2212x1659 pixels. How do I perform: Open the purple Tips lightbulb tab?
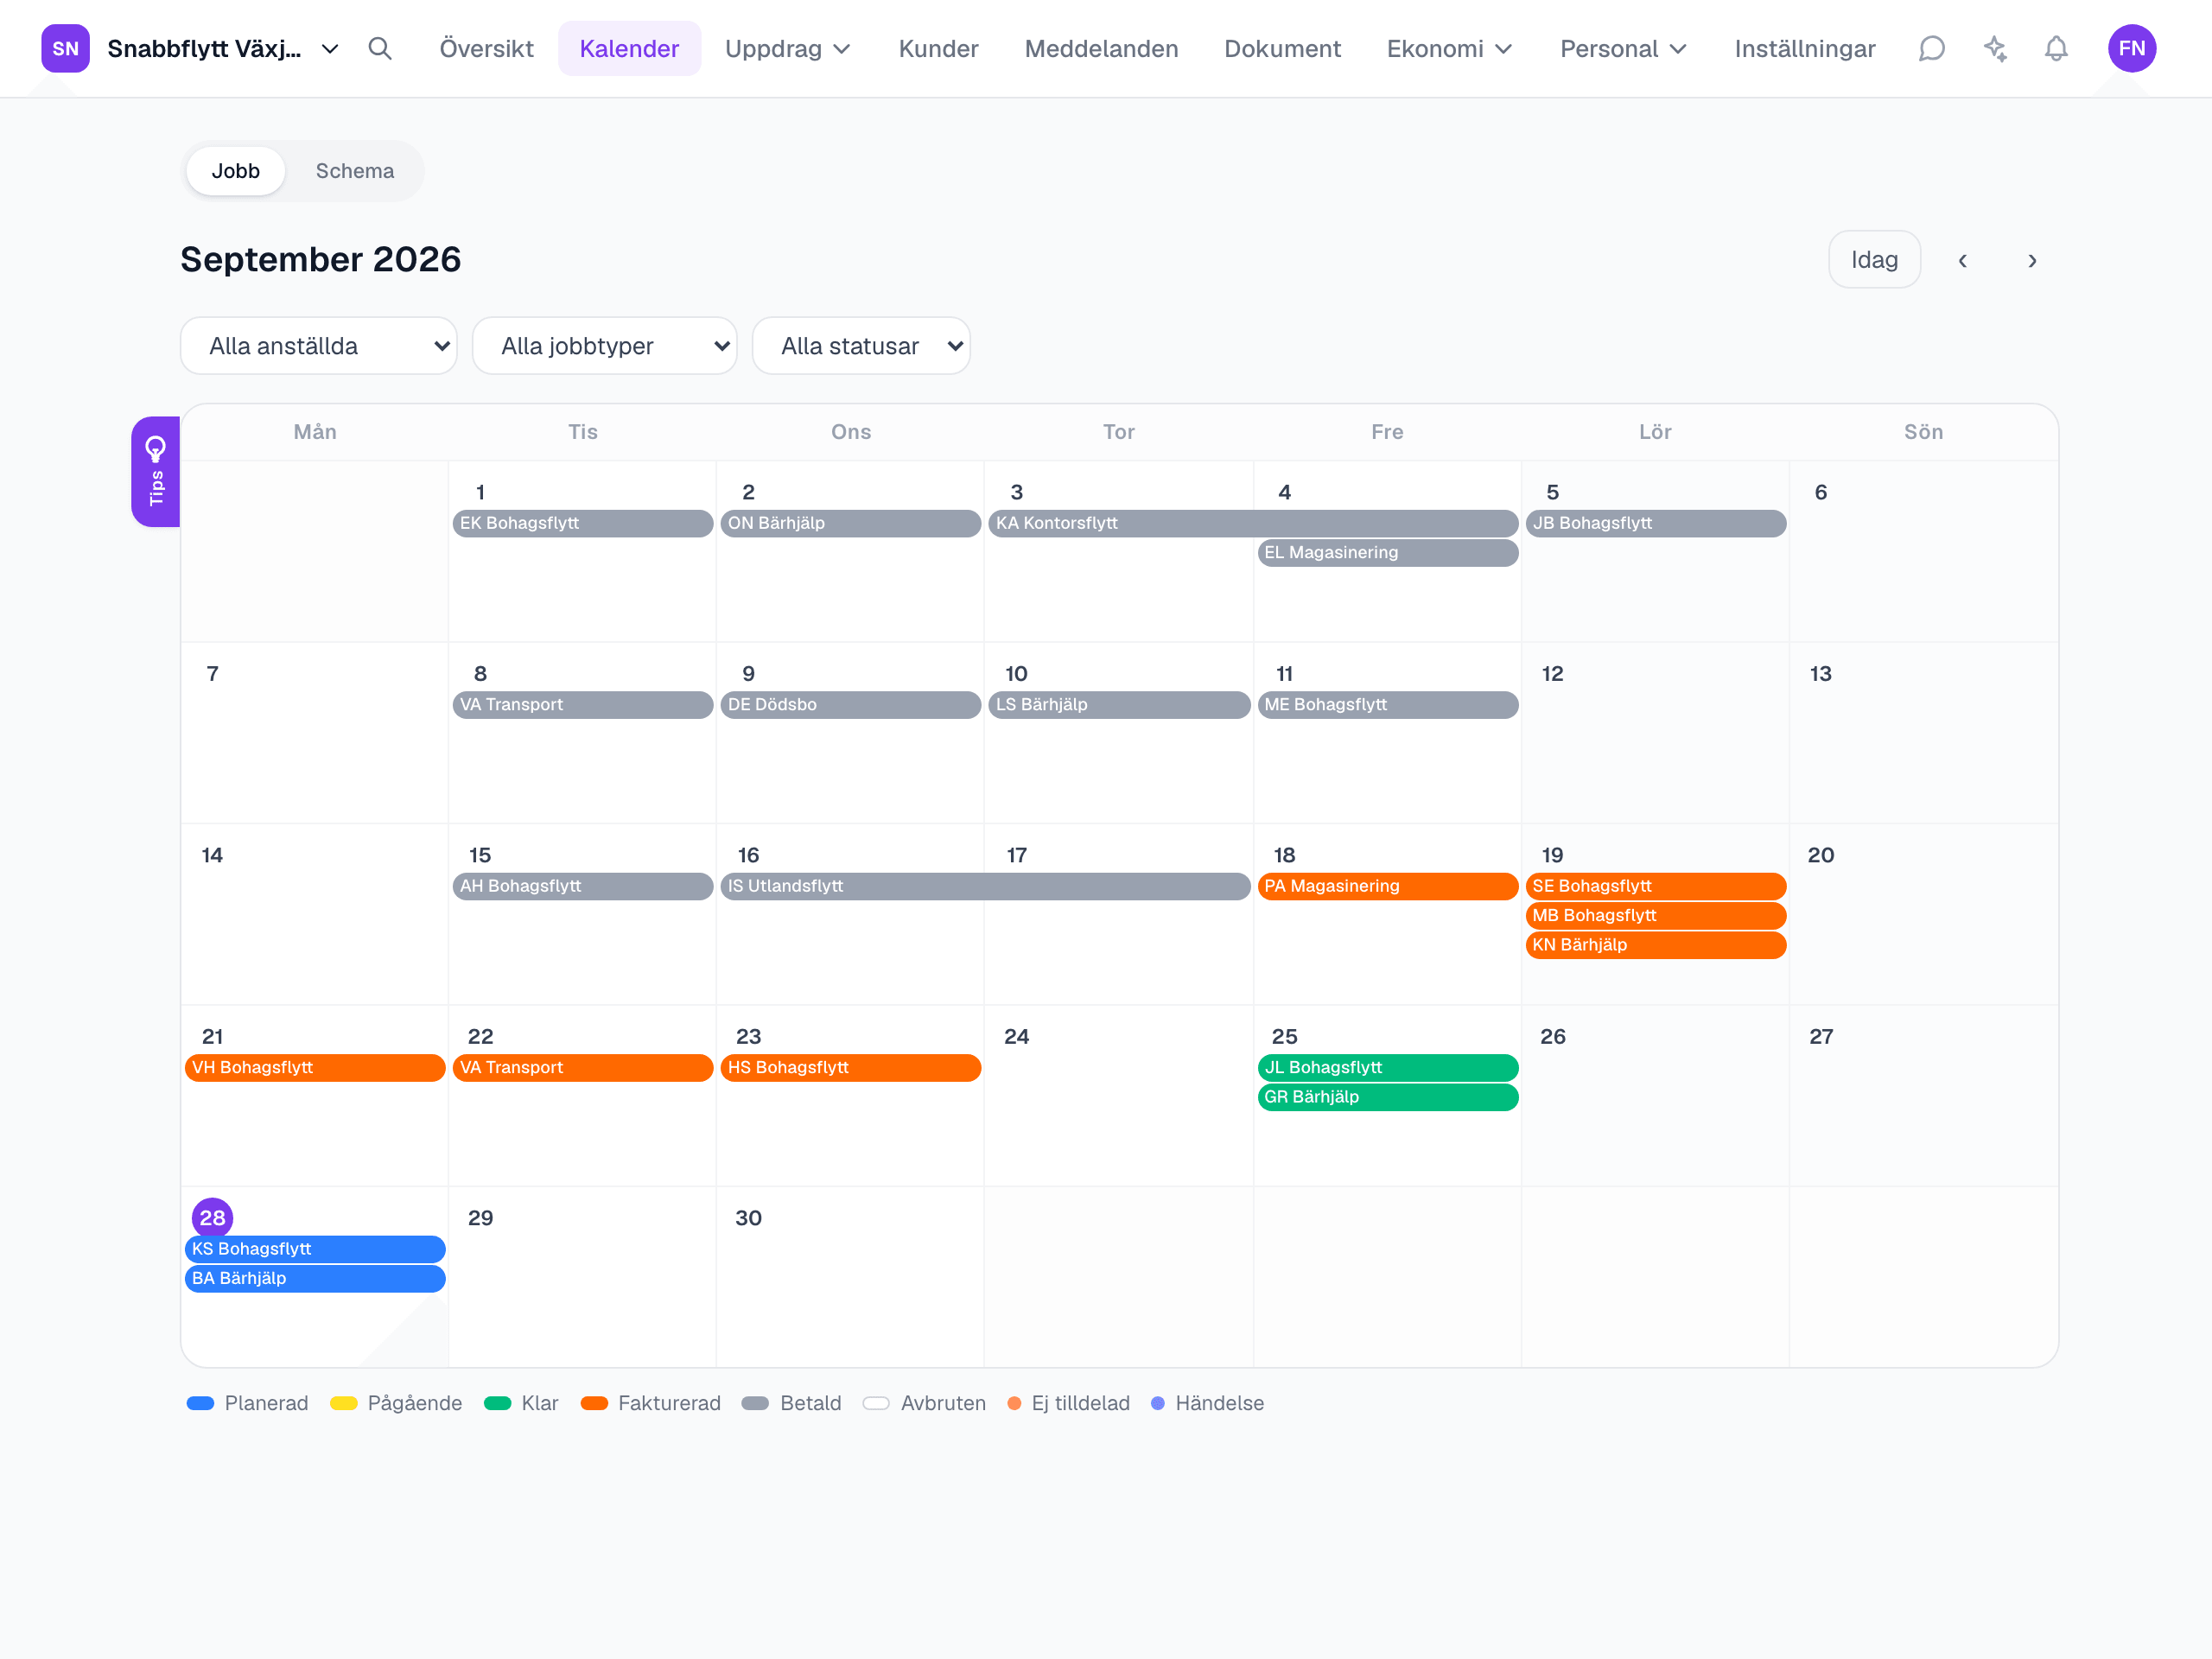click(156, 471)
